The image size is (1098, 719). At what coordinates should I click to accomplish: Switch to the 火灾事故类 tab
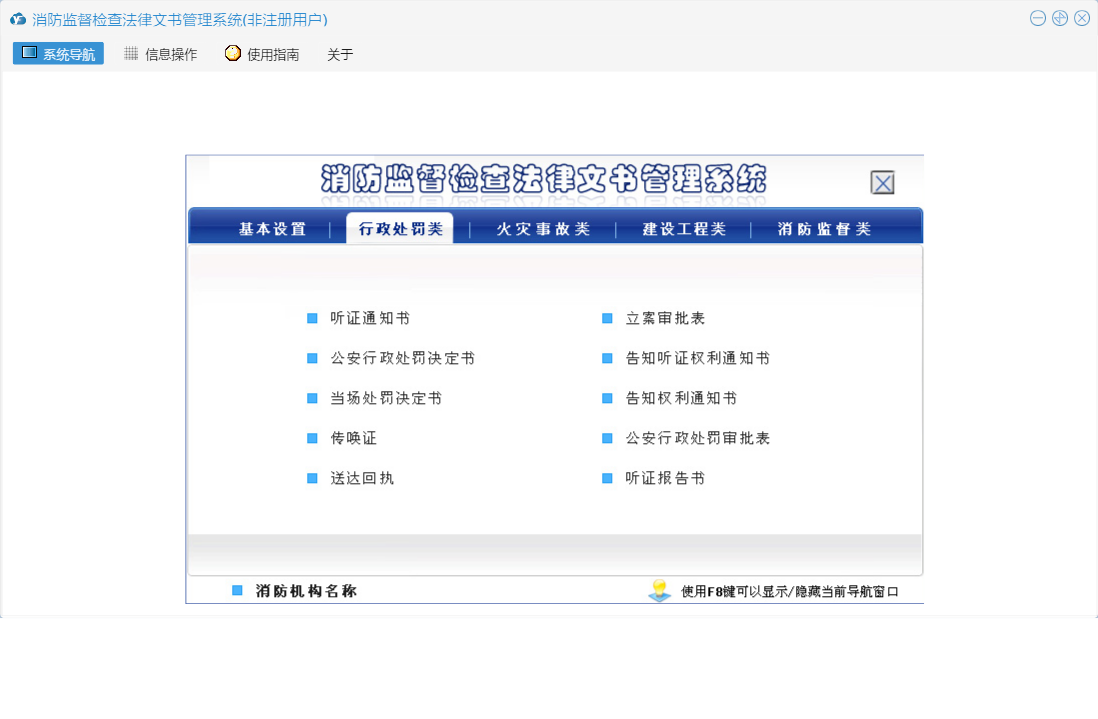click(543, 229)
